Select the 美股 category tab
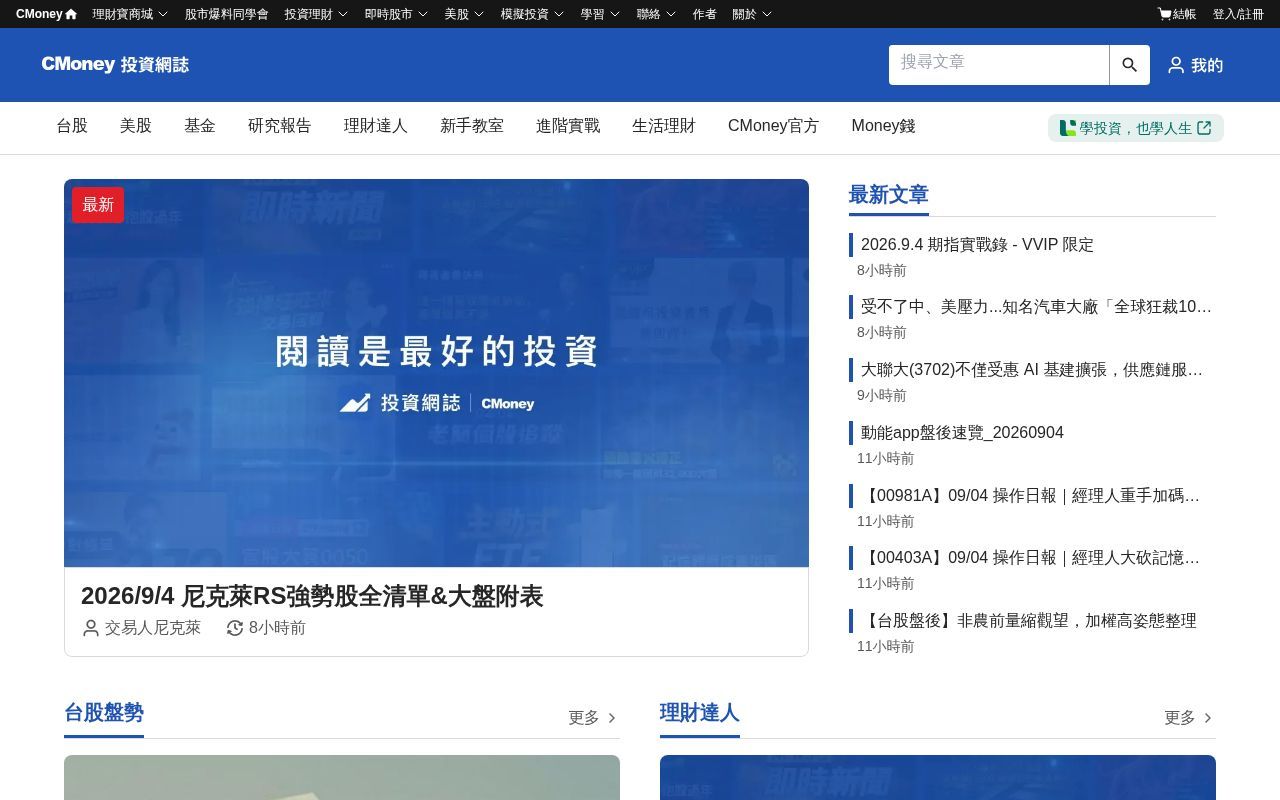 tap(136, 126)
